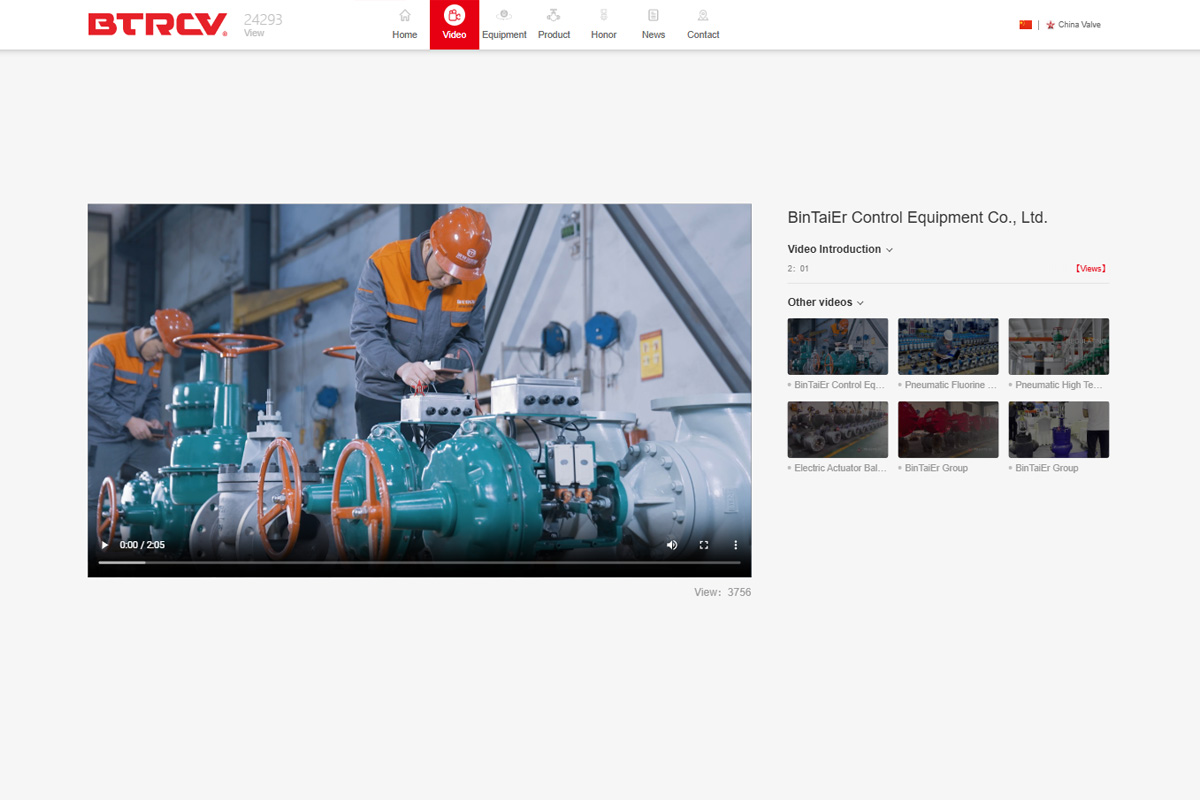Click the BTRCV logo
Image resolution: width=1200 pixels, height=800 pixels.
(x=157, y=25)
